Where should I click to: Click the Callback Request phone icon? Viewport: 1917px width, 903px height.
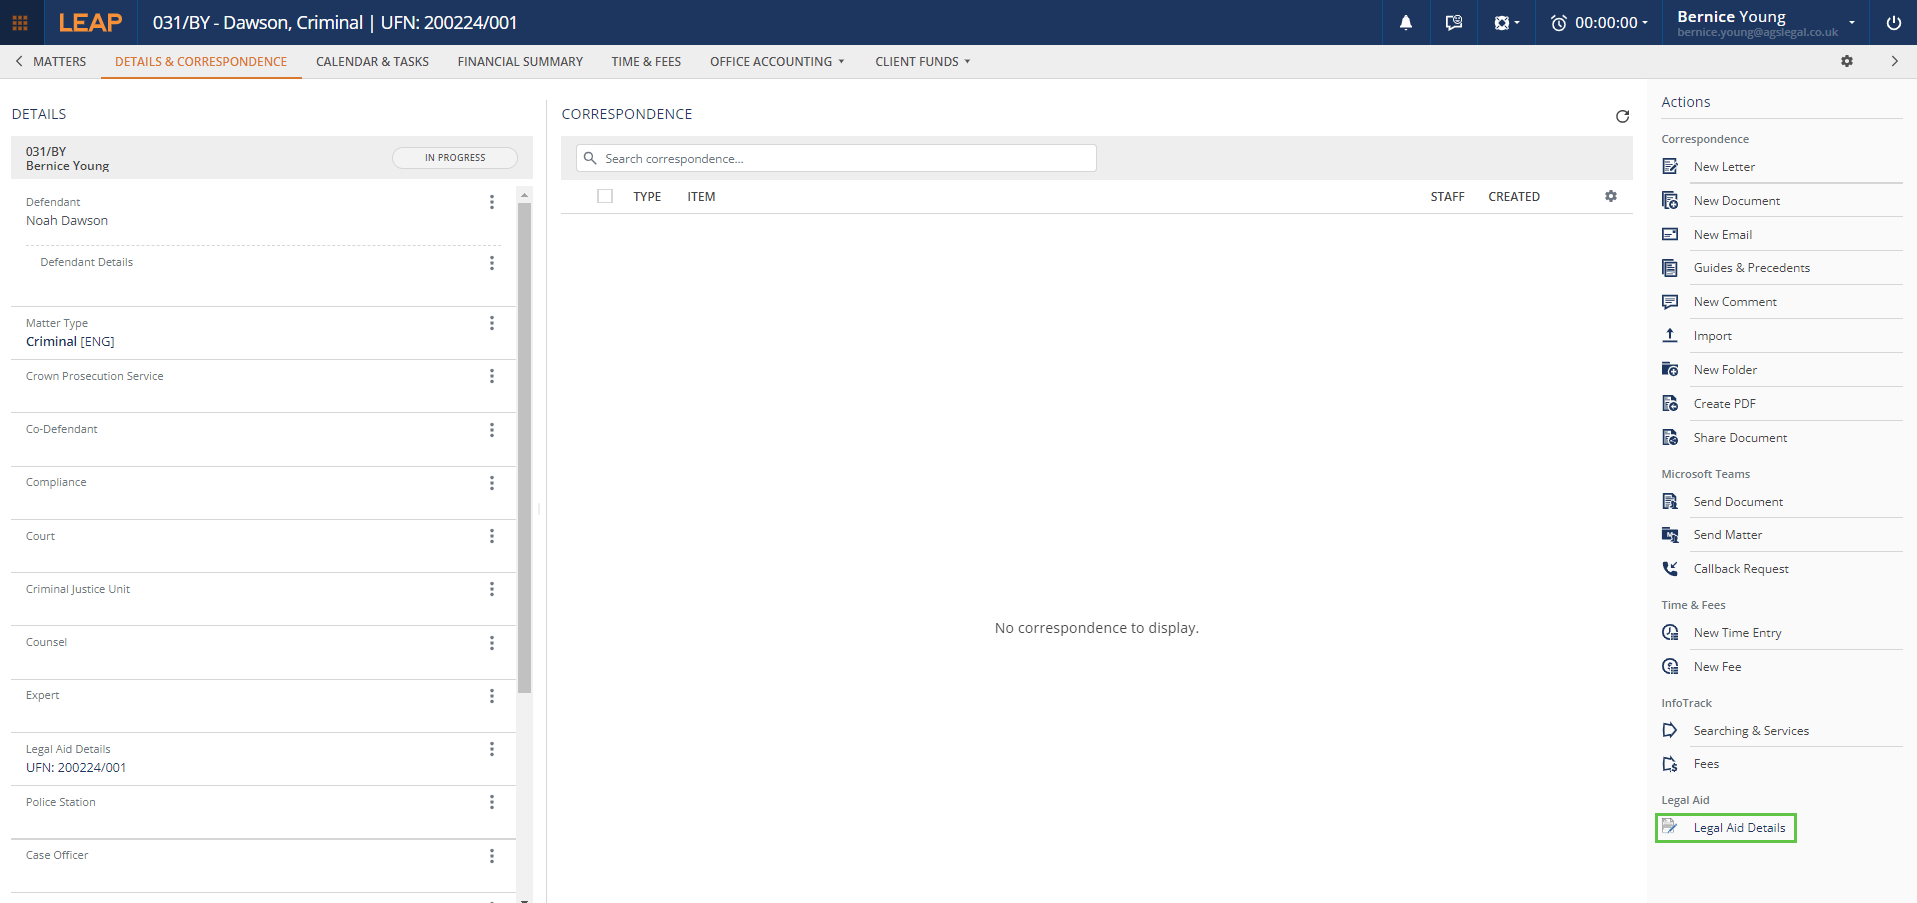tap(1670, 568)
